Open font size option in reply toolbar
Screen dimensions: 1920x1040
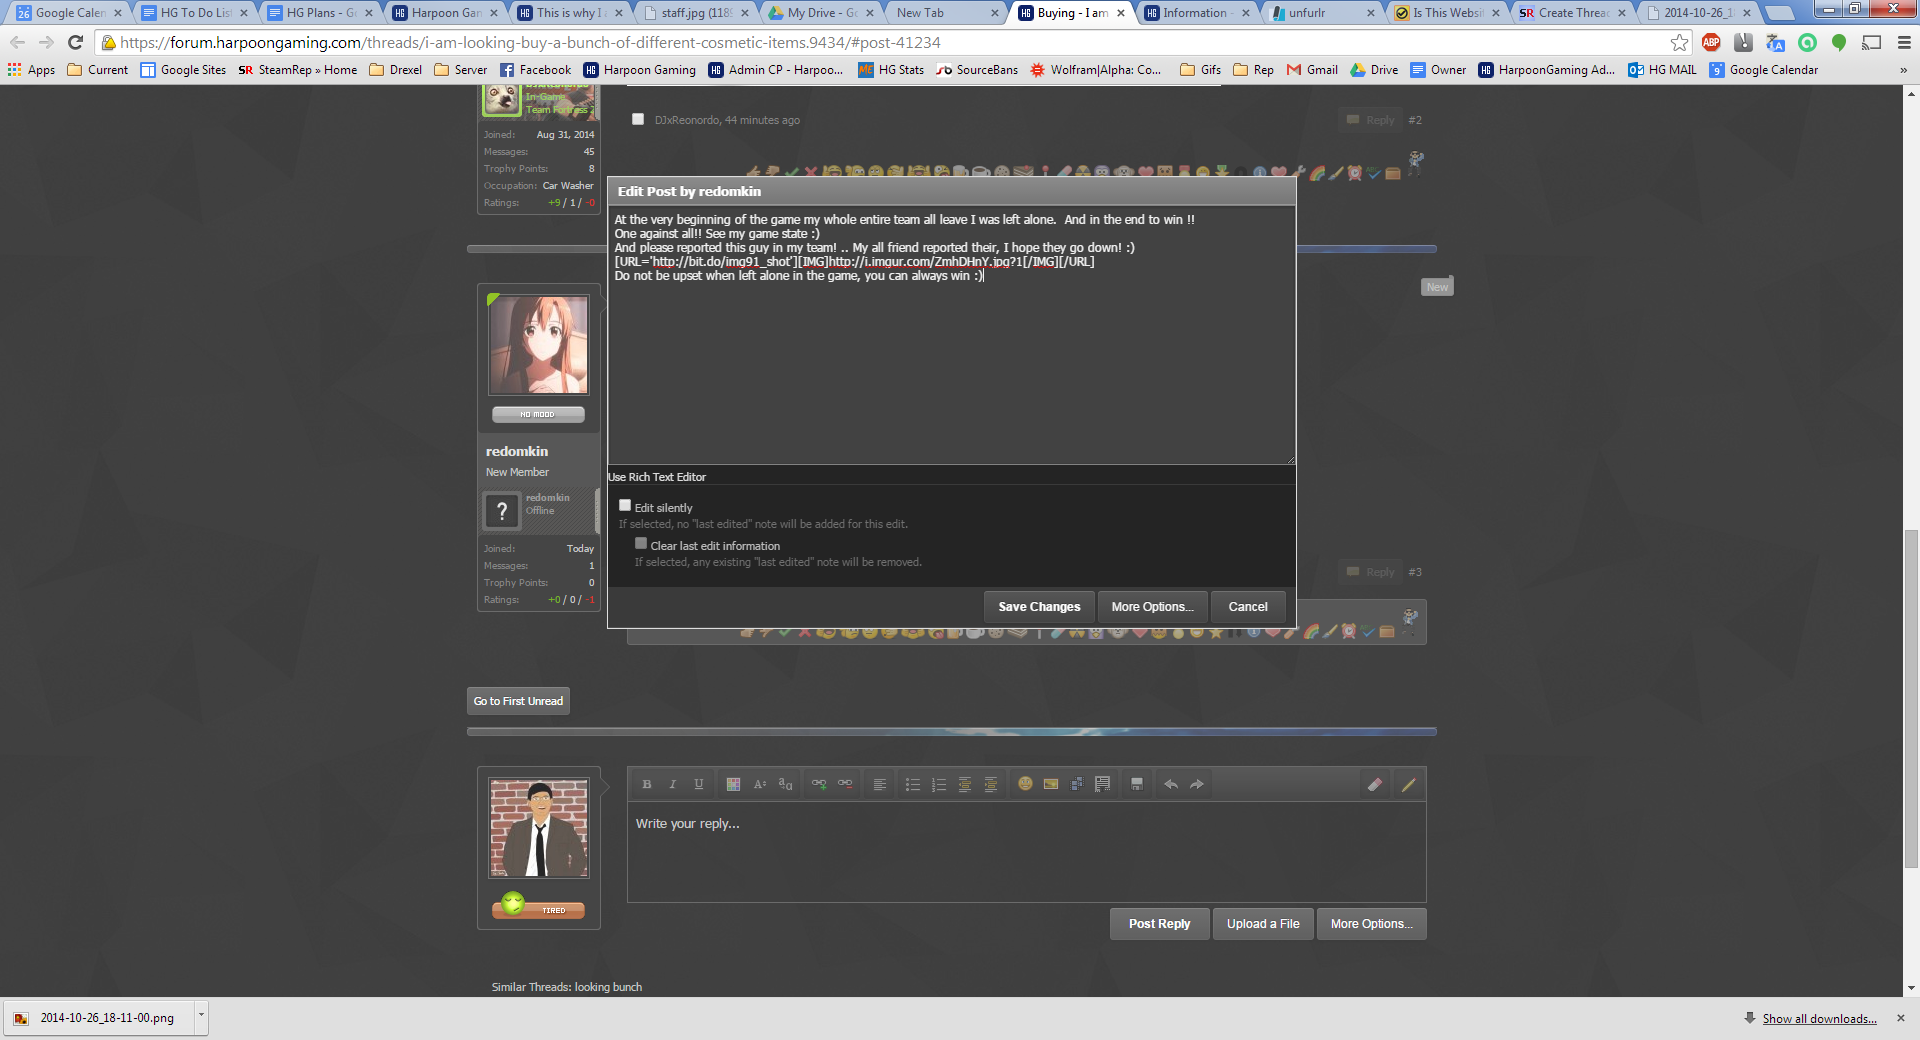[760, 785]
